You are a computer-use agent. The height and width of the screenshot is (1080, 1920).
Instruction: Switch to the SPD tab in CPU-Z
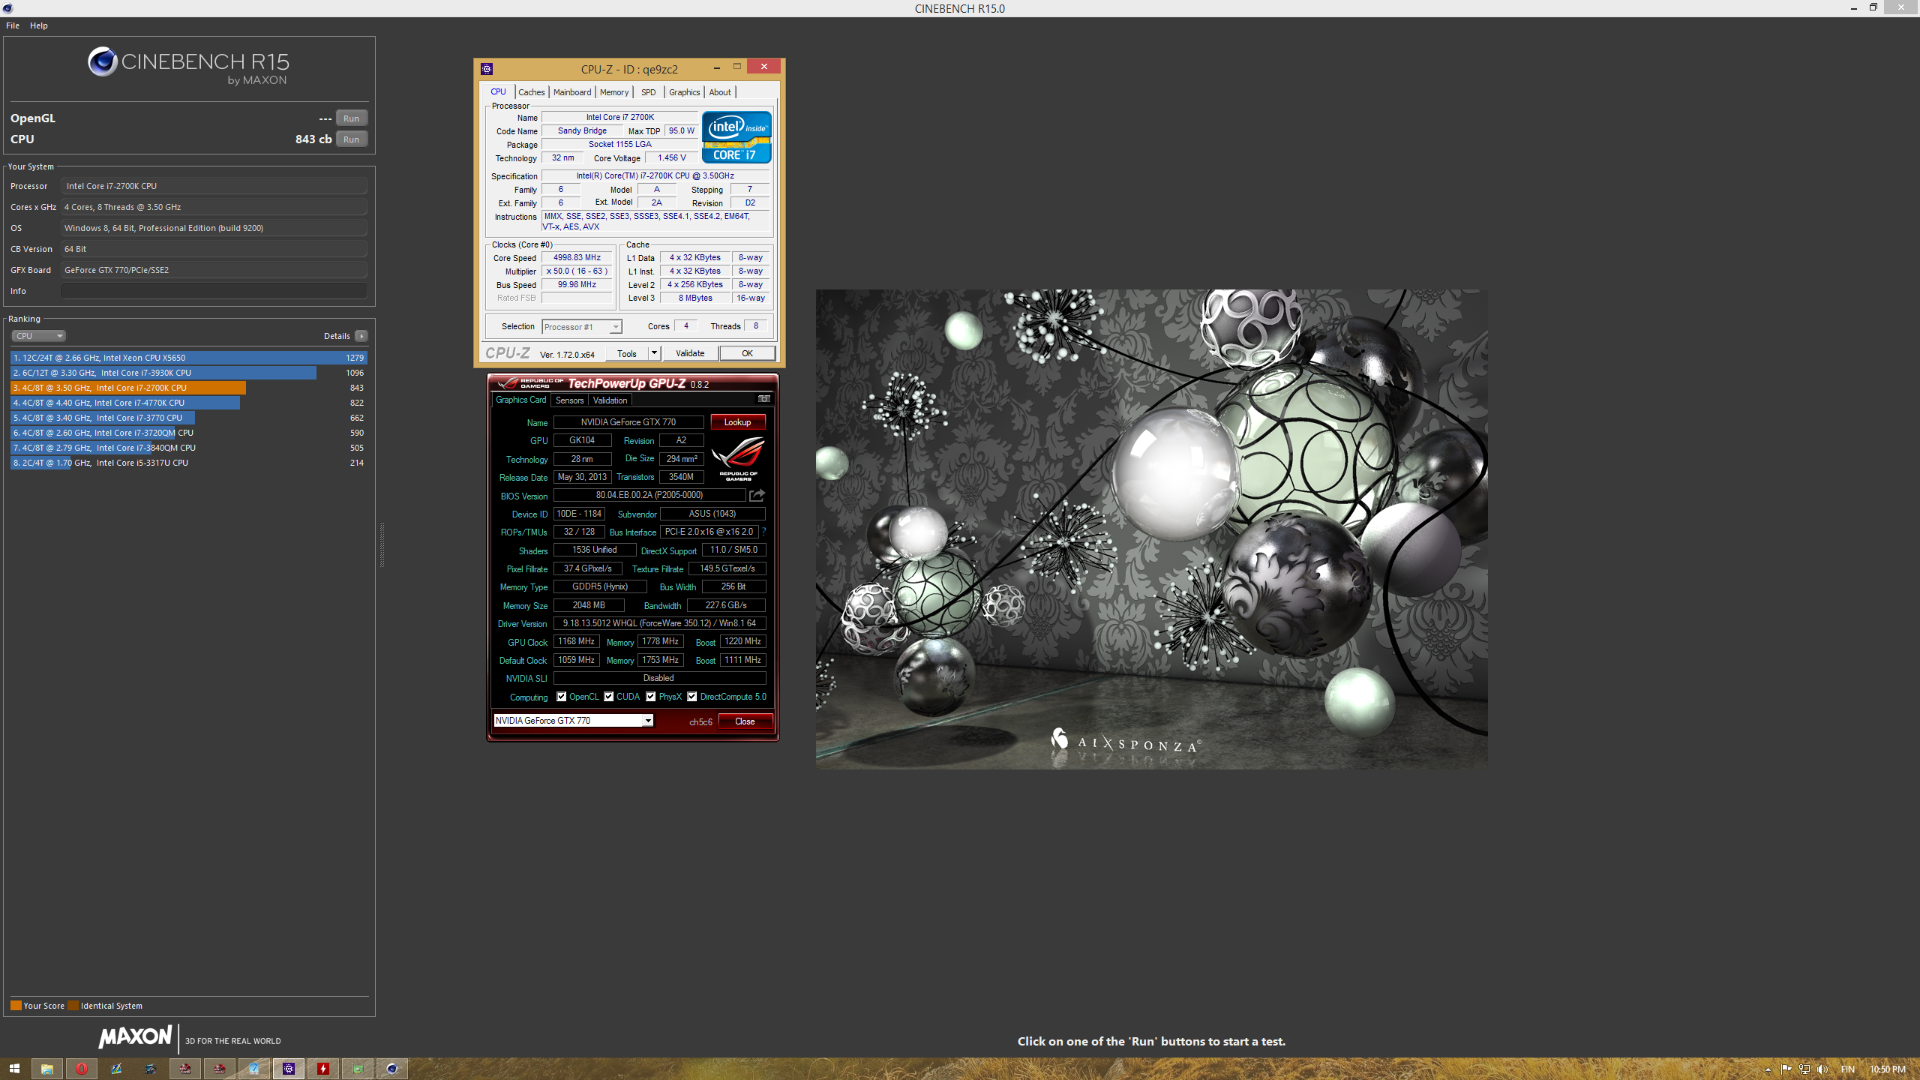click(x=648, y=92)
